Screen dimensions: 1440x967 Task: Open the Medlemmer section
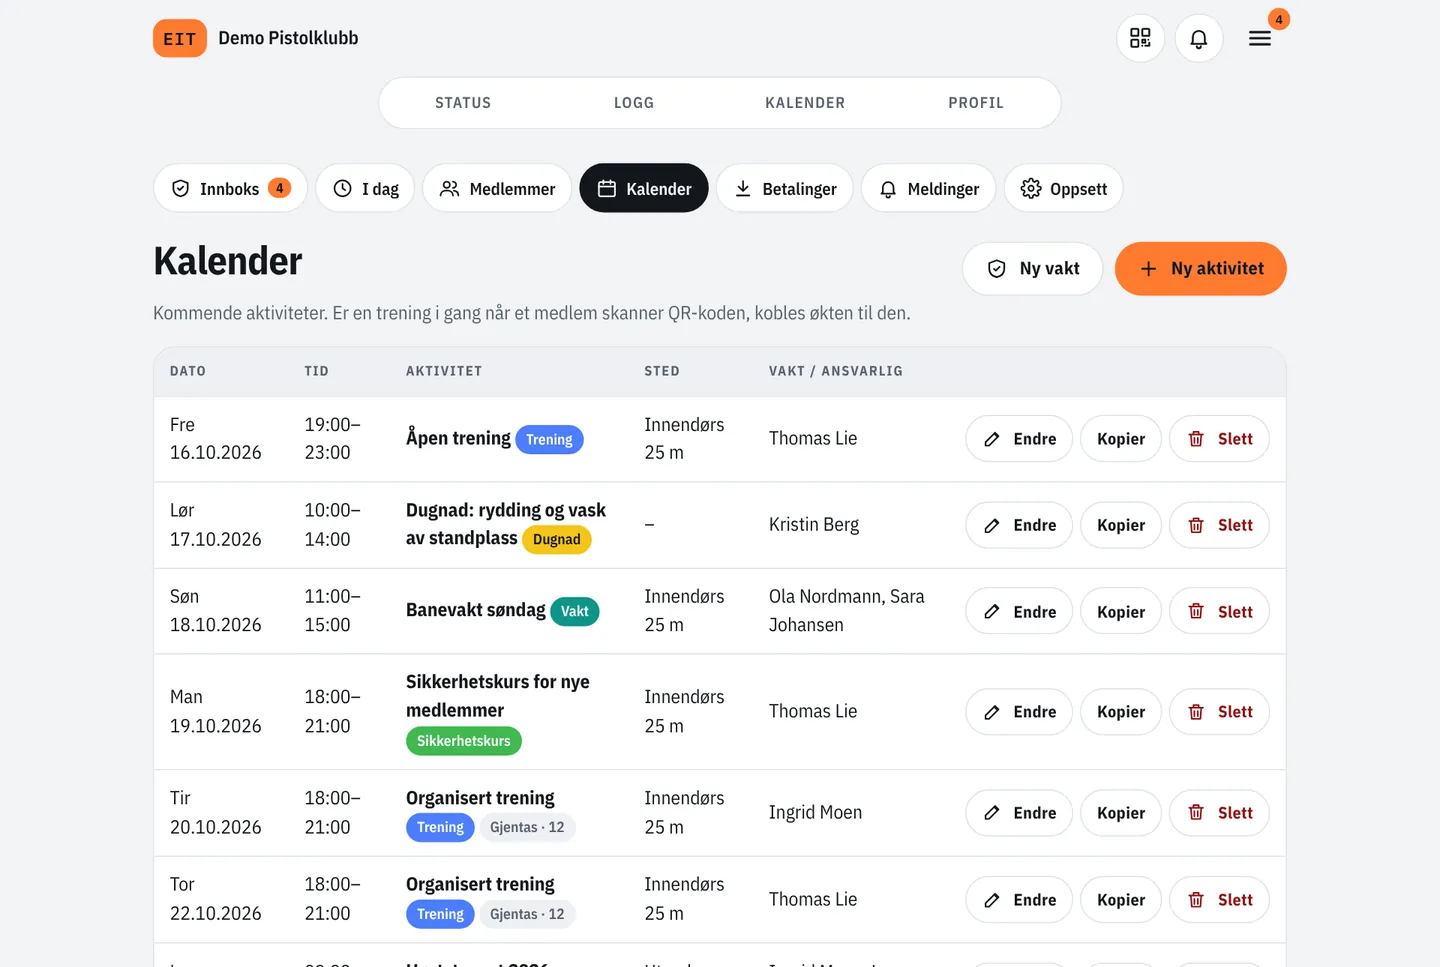[497, 188]
